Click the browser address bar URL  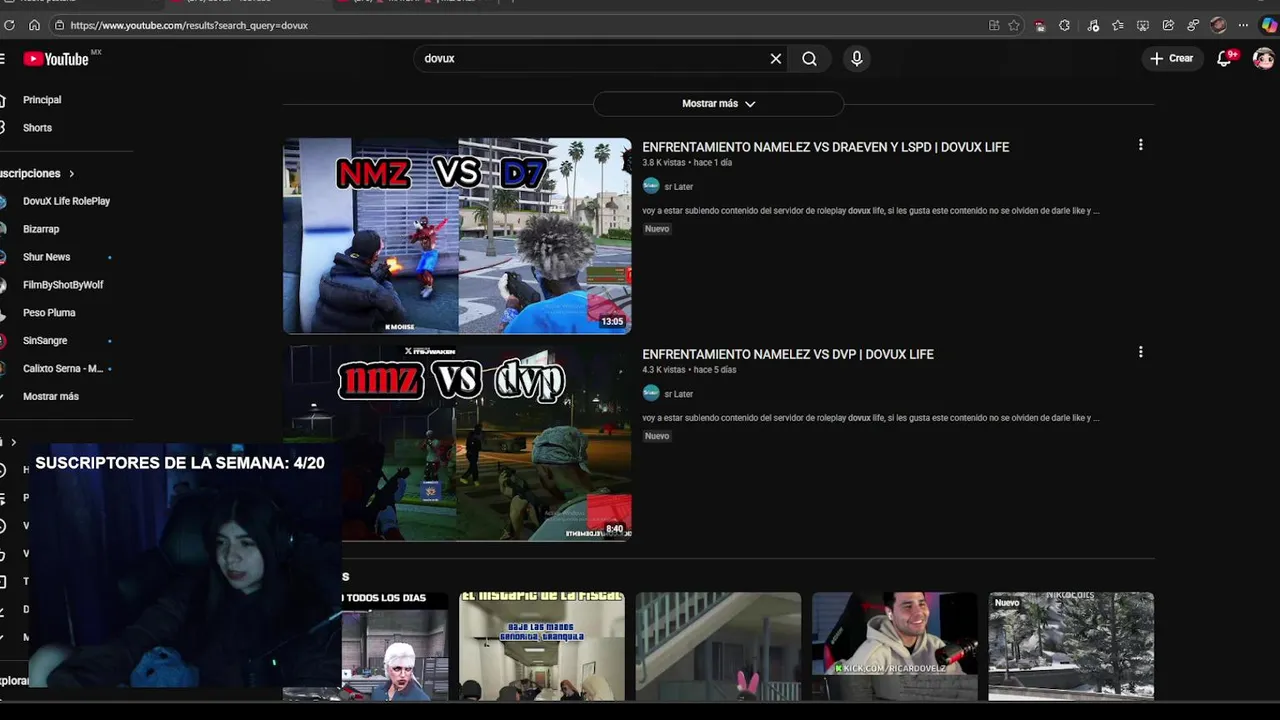click(189, 25)
